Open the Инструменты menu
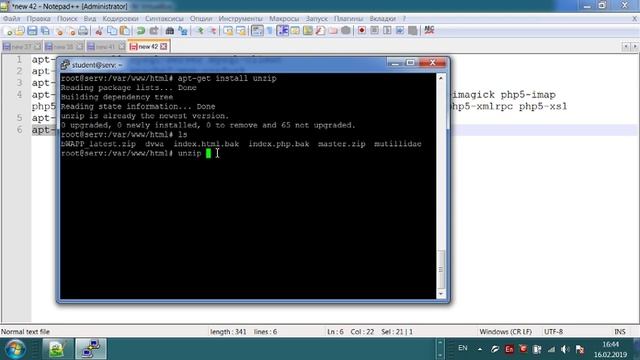 [240, 19]
